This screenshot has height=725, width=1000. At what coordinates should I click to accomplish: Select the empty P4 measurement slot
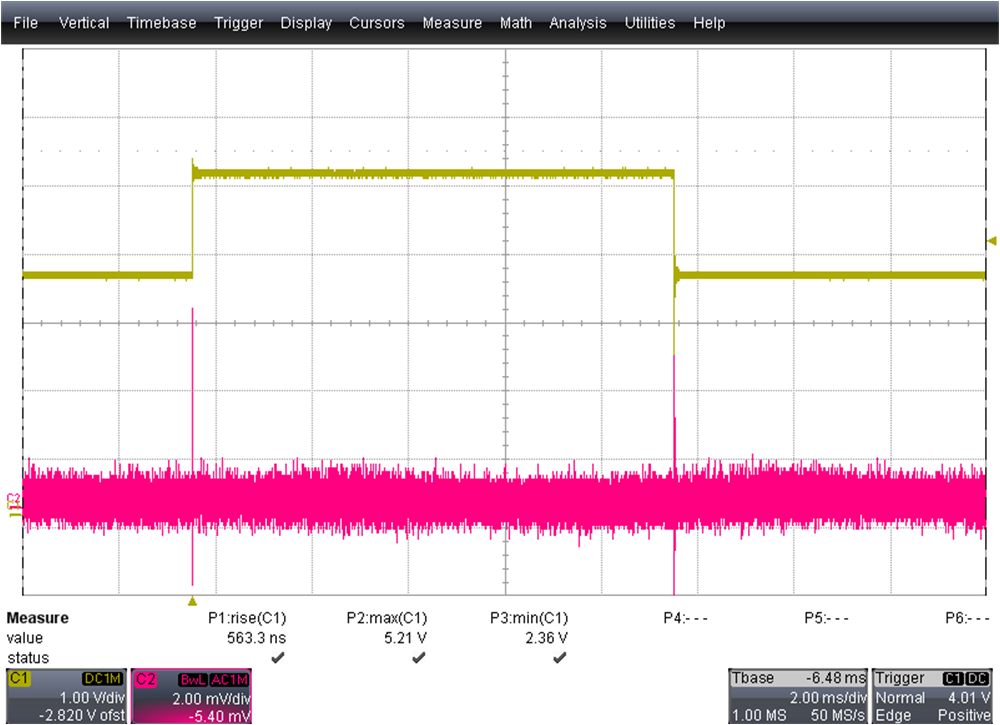686,618
